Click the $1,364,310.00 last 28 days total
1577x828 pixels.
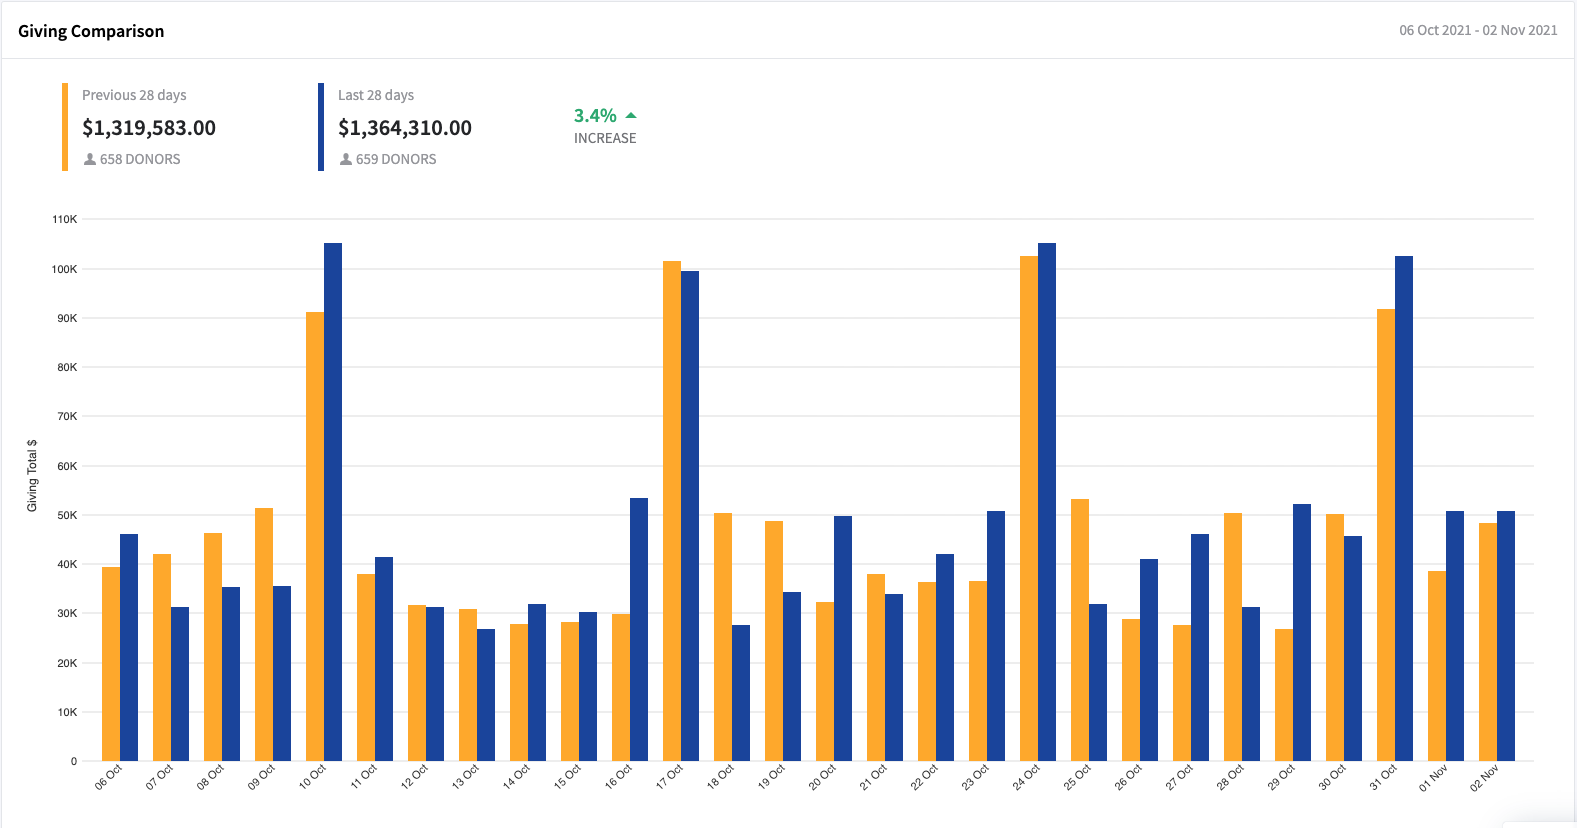405,128
